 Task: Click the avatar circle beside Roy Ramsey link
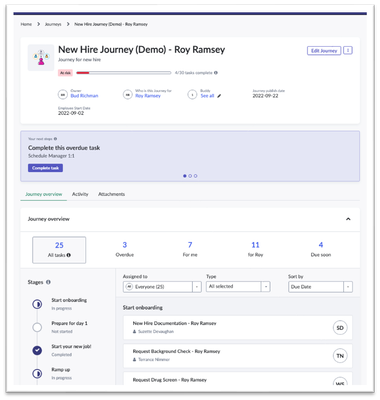[128, 95]
